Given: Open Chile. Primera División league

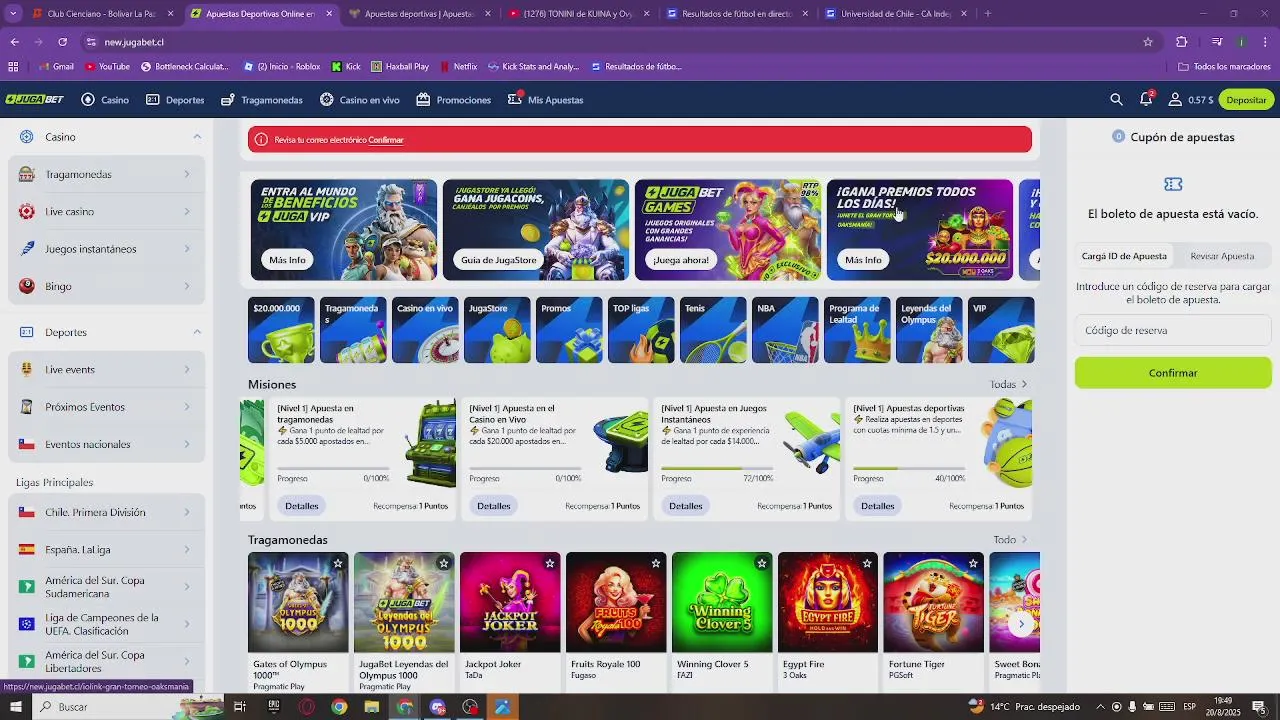Looking at the screenshot, I should click(x=107, y=513).
